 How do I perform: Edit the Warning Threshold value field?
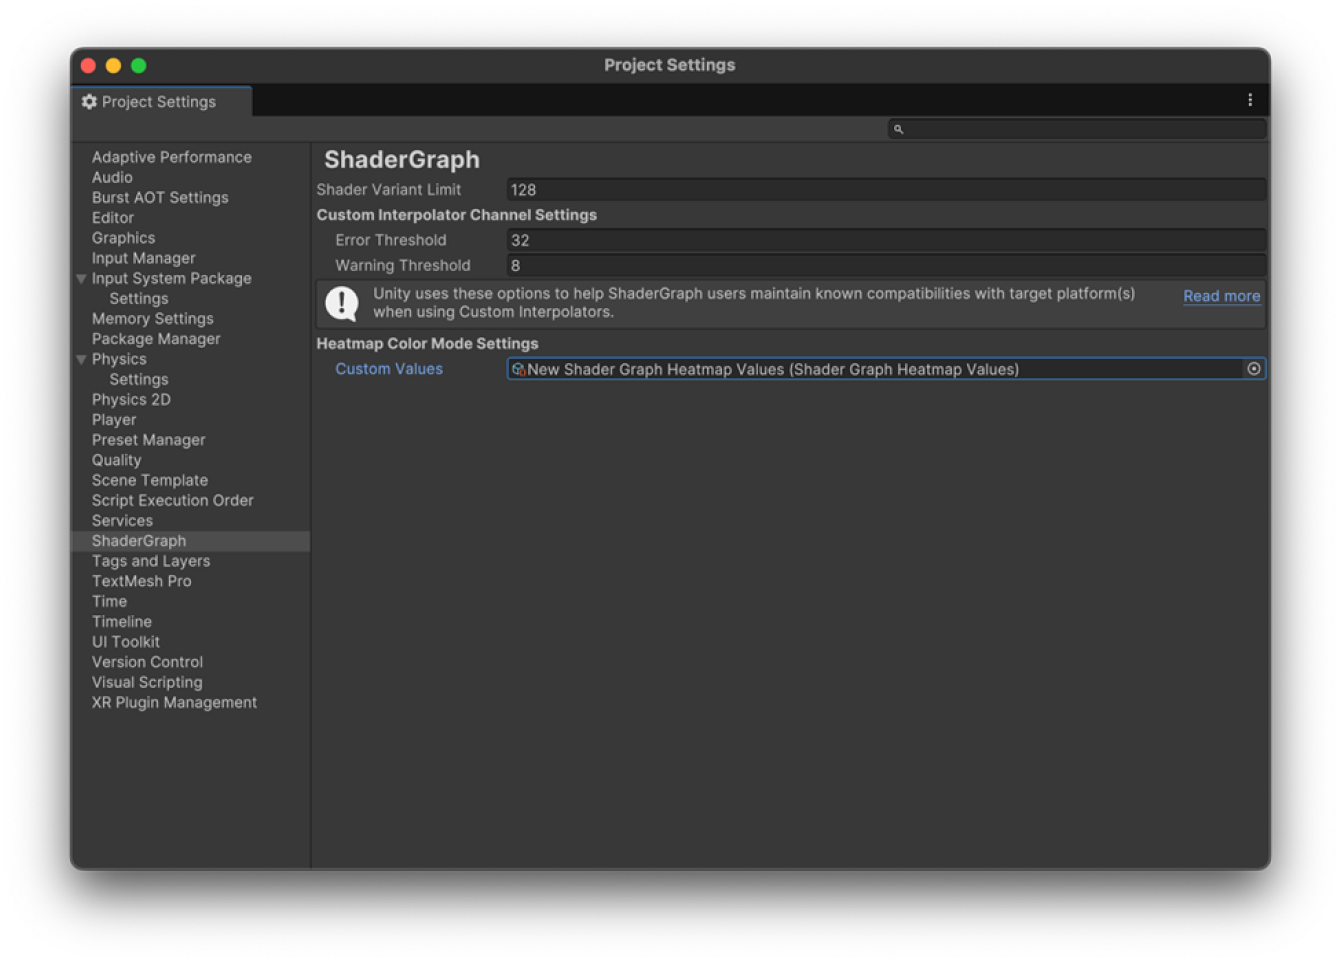click(886, 265)
